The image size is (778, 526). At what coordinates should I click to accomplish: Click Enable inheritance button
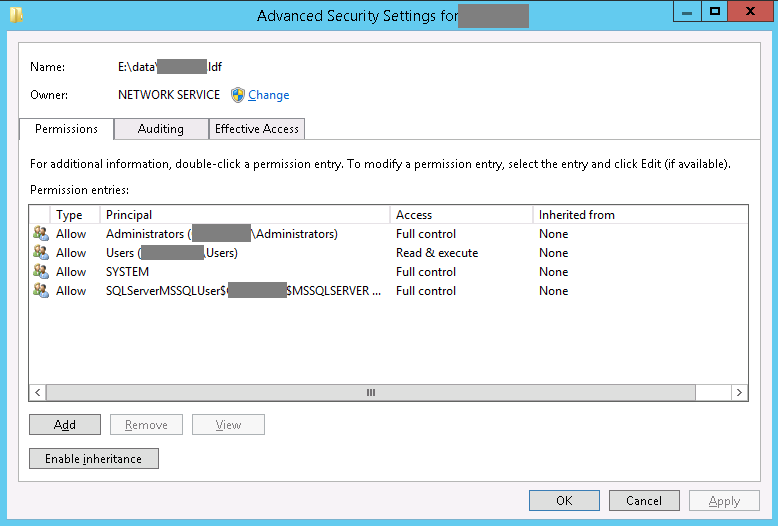pos(94,459)
